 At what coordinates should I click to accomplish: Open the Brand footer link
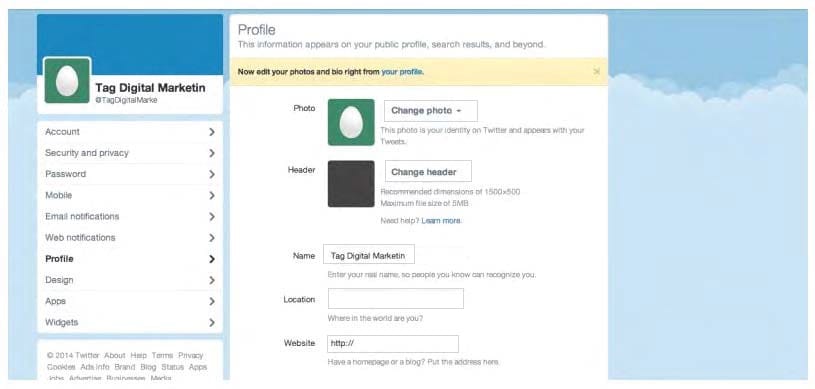(x=125, y=367)
